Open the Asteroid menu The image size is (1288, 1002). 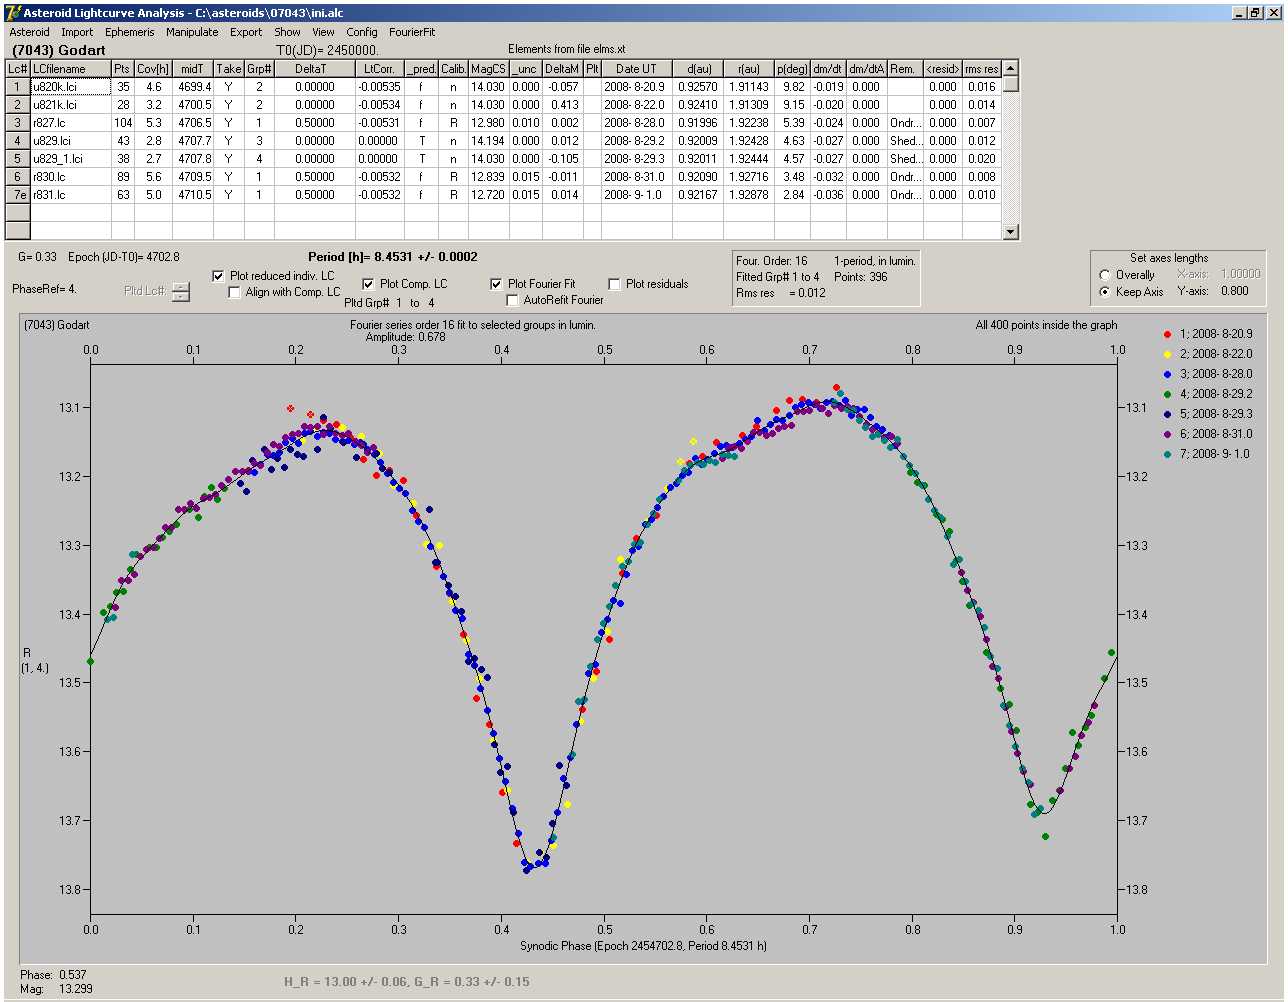pos(29,32)
